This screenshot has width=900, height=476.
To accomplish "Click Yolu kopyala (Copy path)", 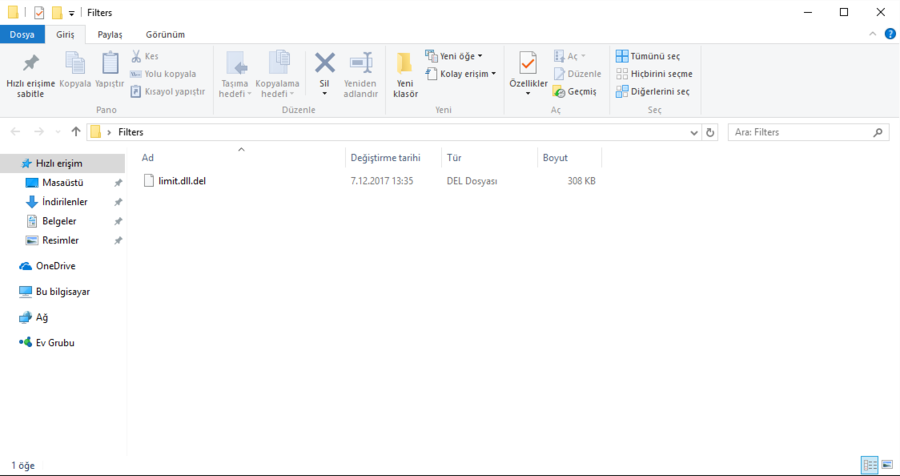I will tap(163, 73).
